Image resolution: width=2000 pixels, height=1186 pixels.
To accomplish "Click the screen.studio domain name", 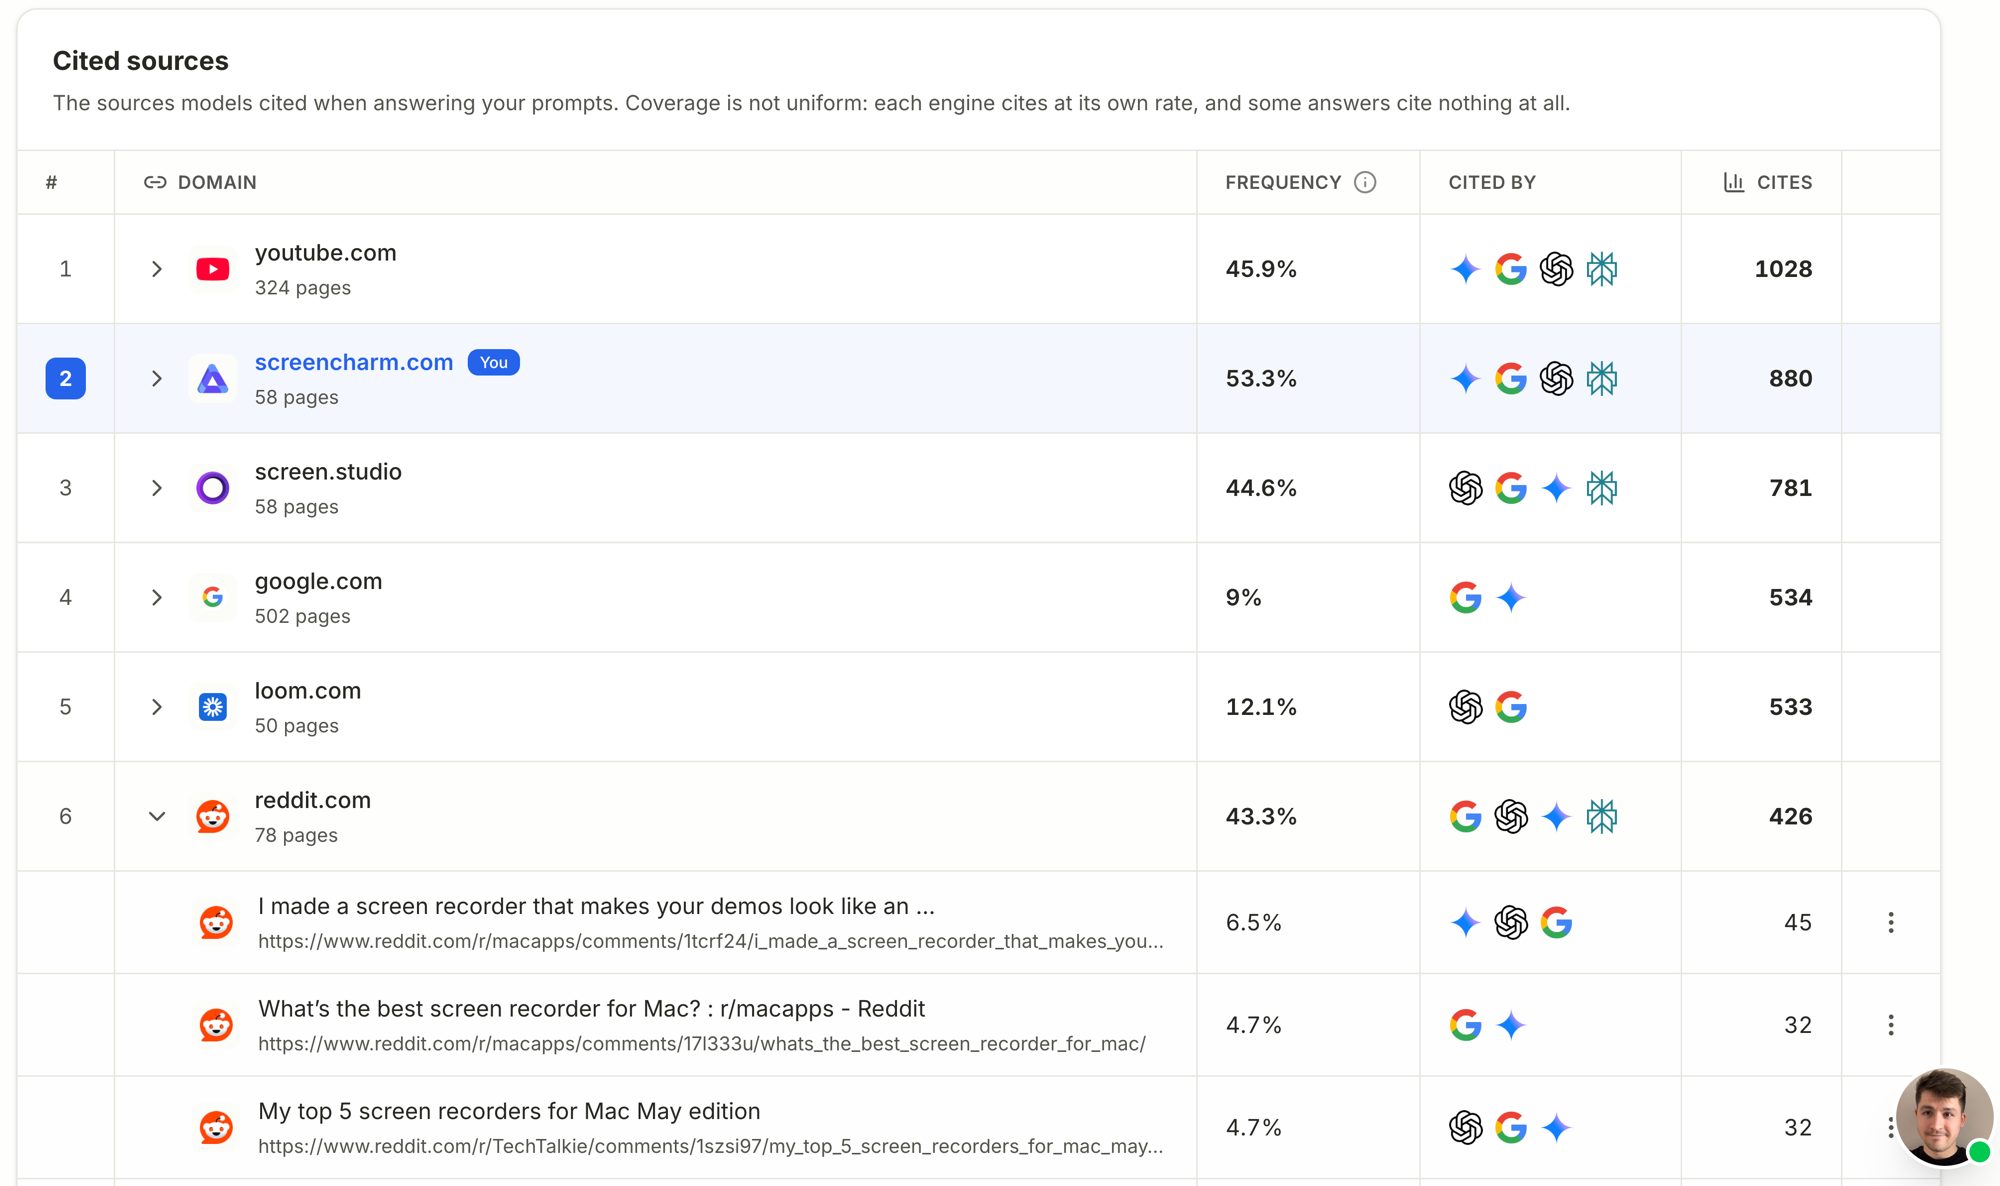I will [328, 472].
